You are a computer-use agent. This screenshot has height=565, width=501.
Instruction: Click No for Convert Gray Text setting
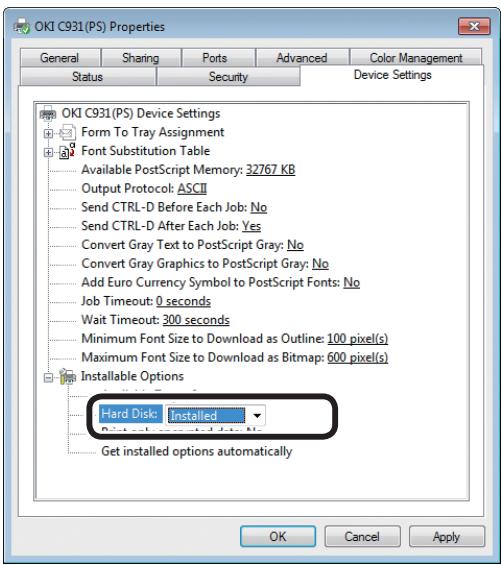point(295,244)
